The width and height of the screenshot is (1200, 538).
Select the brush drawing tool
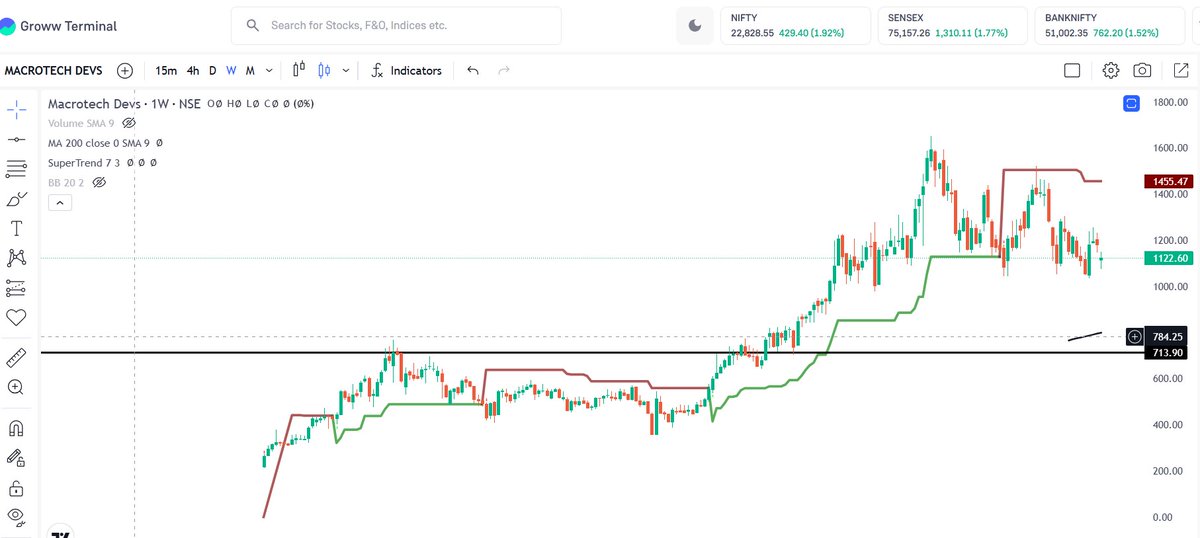click(16, 199)
